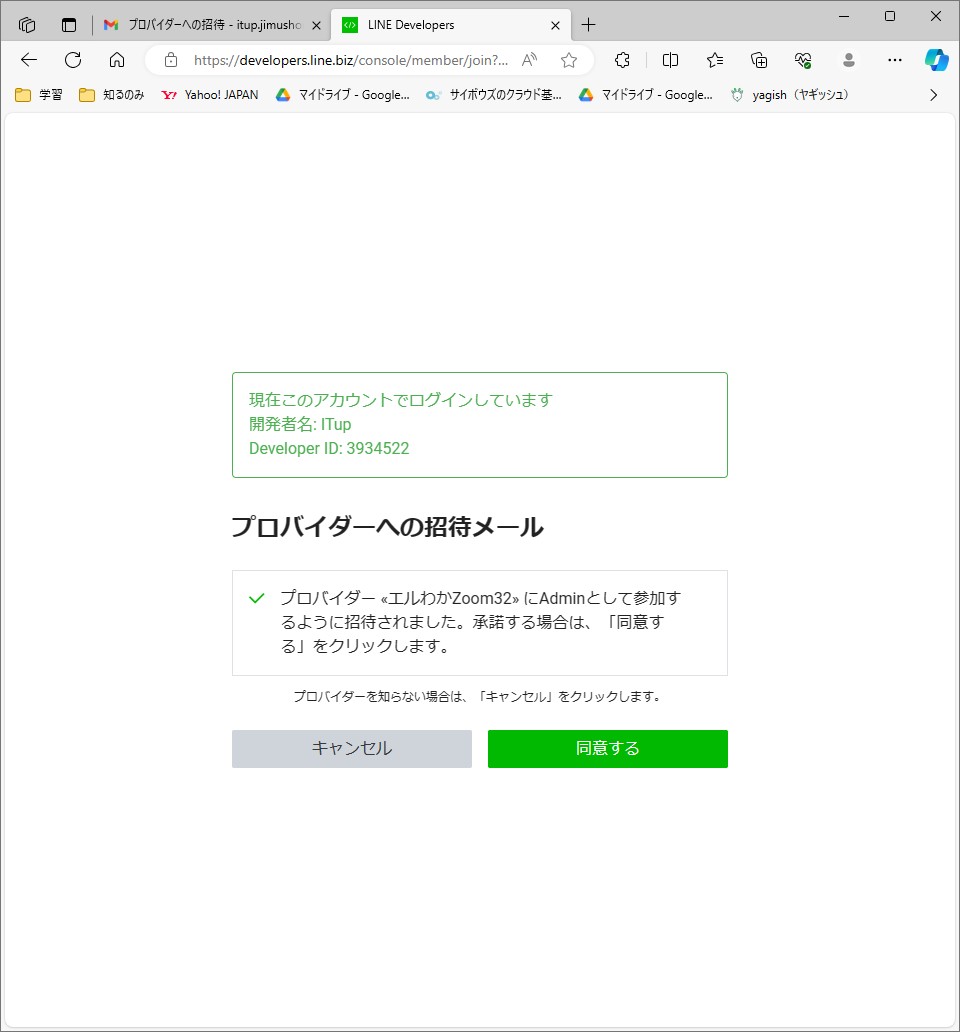Open Settings and more ellipsis menu
Image resolution: width=960 pixels, height=1032 pixels.
895,60
